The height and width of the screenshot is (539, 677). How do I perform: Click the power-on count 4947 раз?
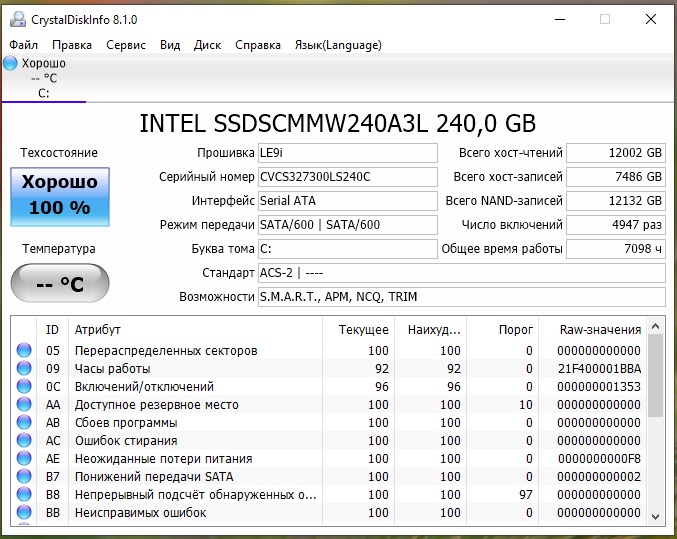(616, 225)
